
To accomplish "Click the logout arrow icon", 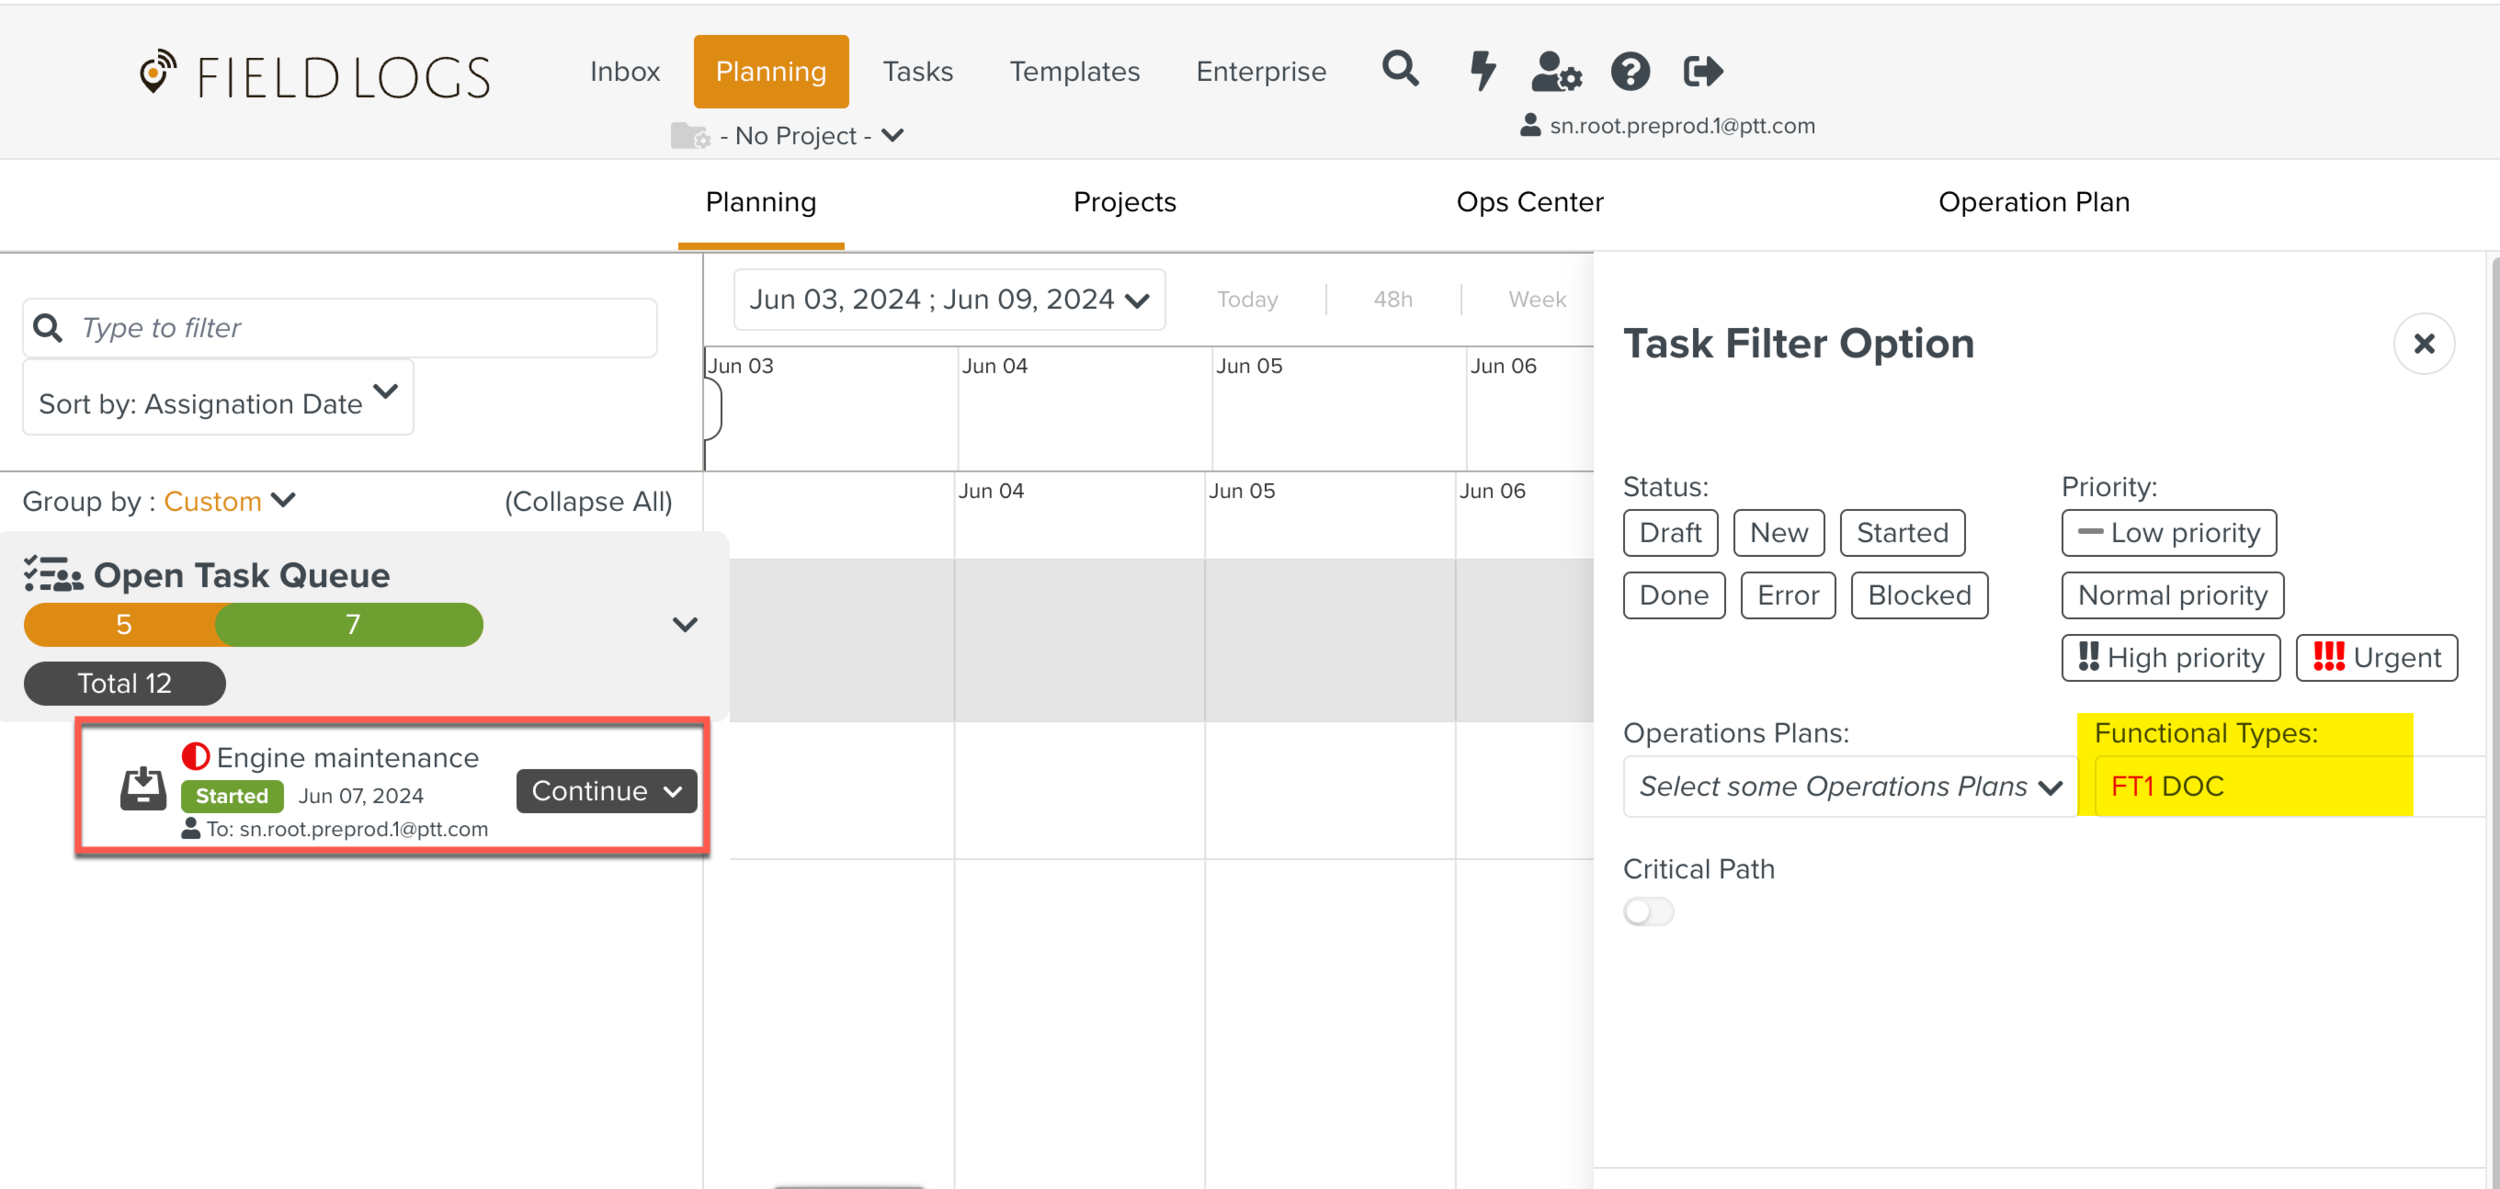I will pos(1703,71).
